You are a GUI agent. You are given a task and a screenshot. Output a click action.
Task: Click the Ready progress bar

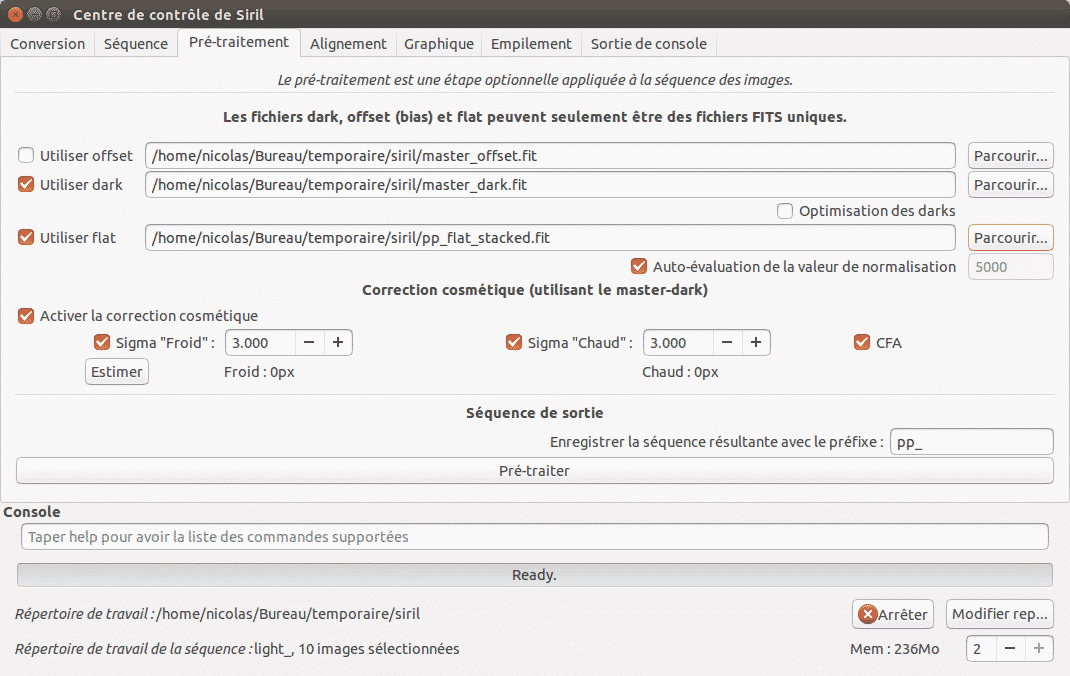click(535, 575)
